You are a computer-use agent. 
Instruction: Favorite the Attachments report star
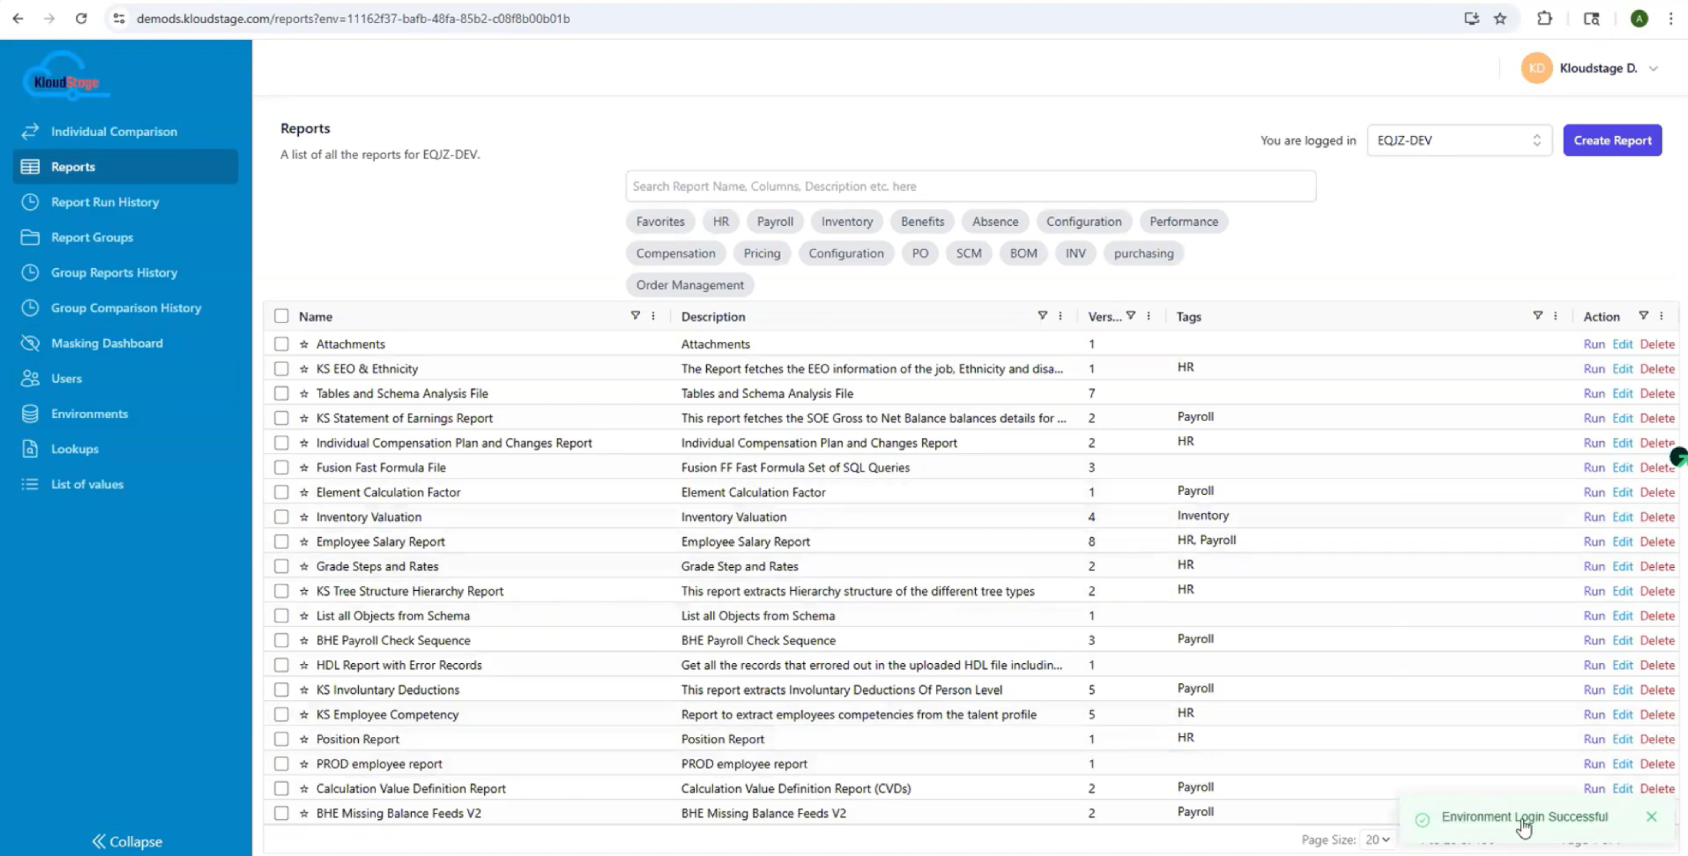pos(304,344)
